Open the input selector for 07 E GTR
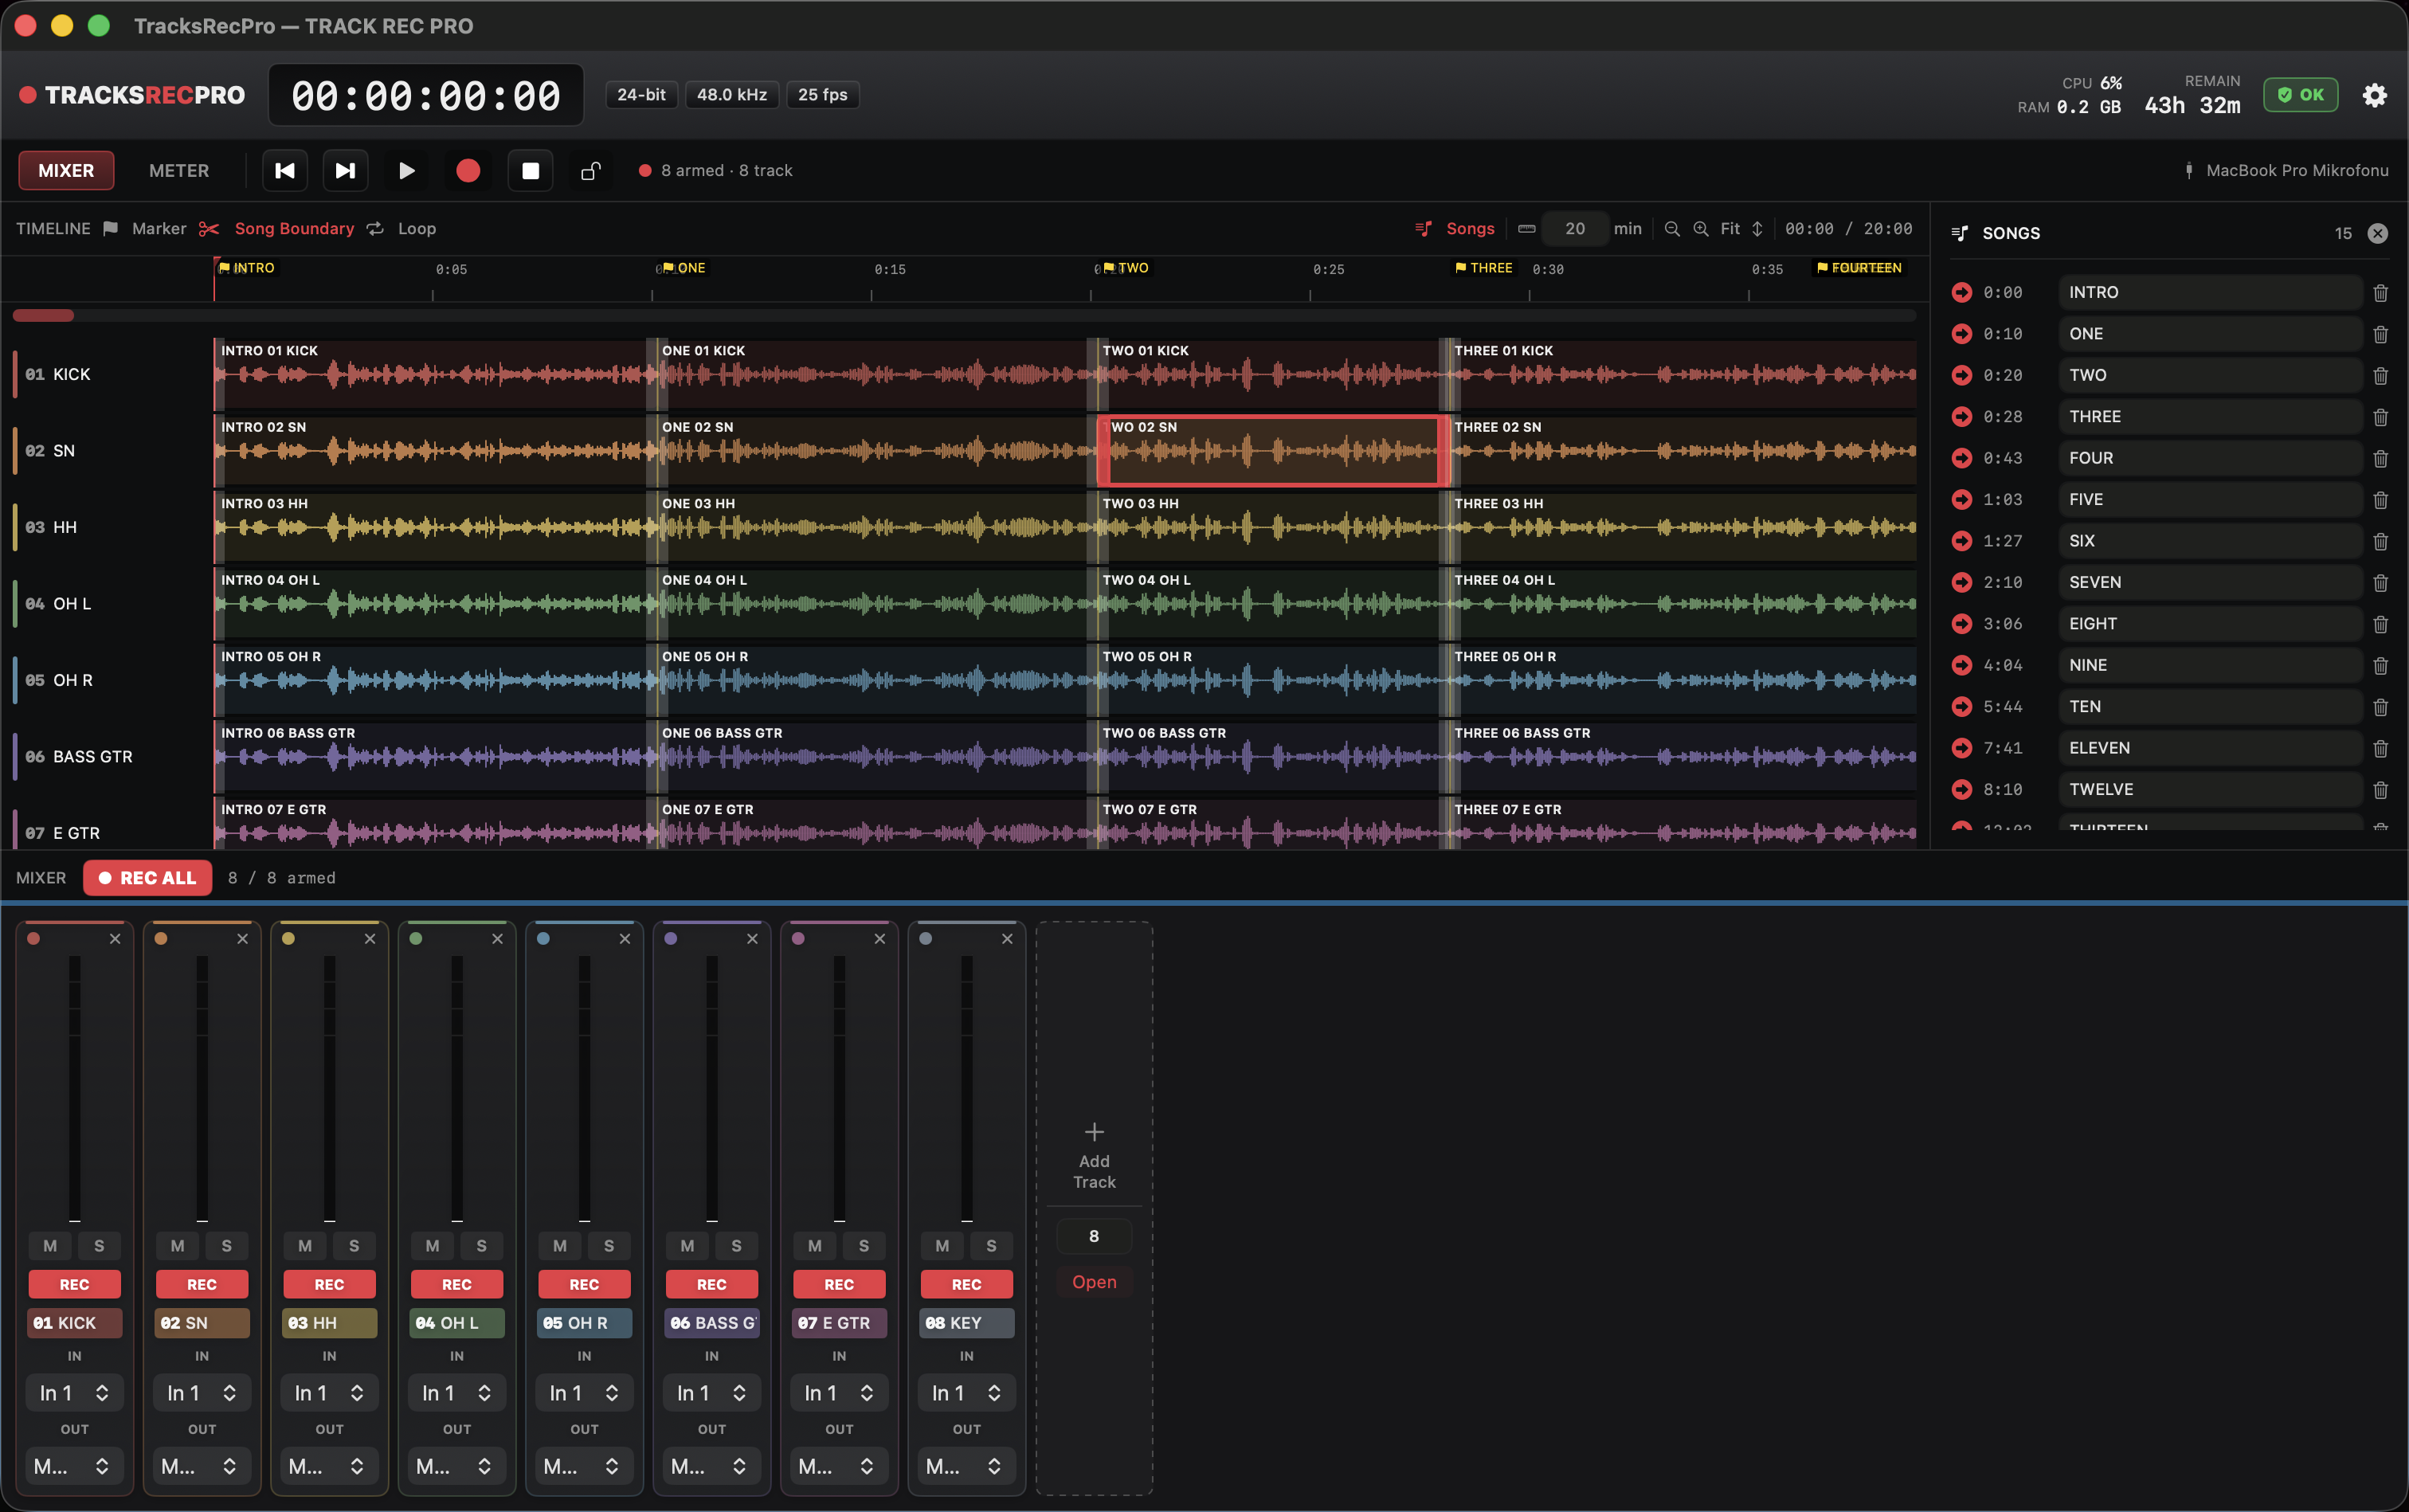The height and width of the screenshot is (1512, 2409). coord(839,1393)
